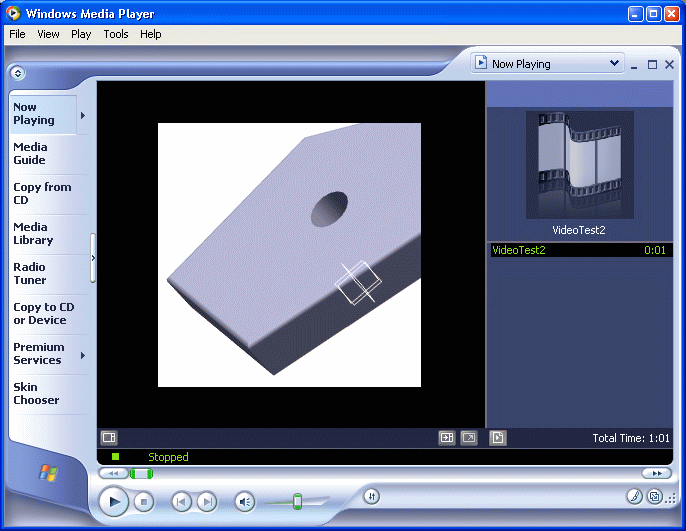The width and height of the screenshot is (686, 531).
Task: Click the VideoTest2 title under thumbnail
Action: (578, 230)
